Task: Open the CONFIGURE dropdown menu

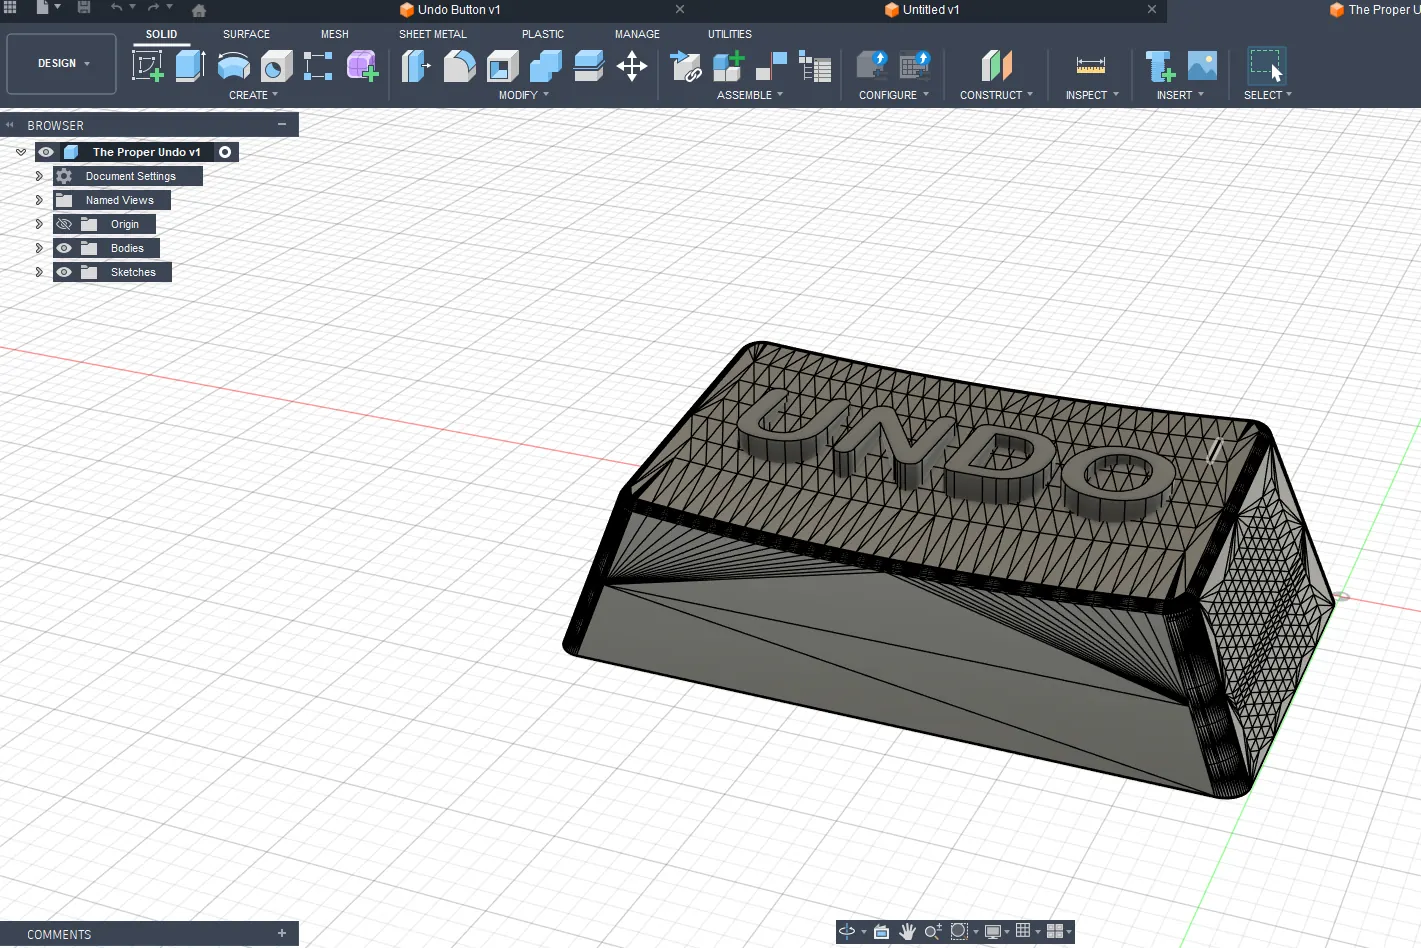Action: pyautogui.click(x=894, y=95)
